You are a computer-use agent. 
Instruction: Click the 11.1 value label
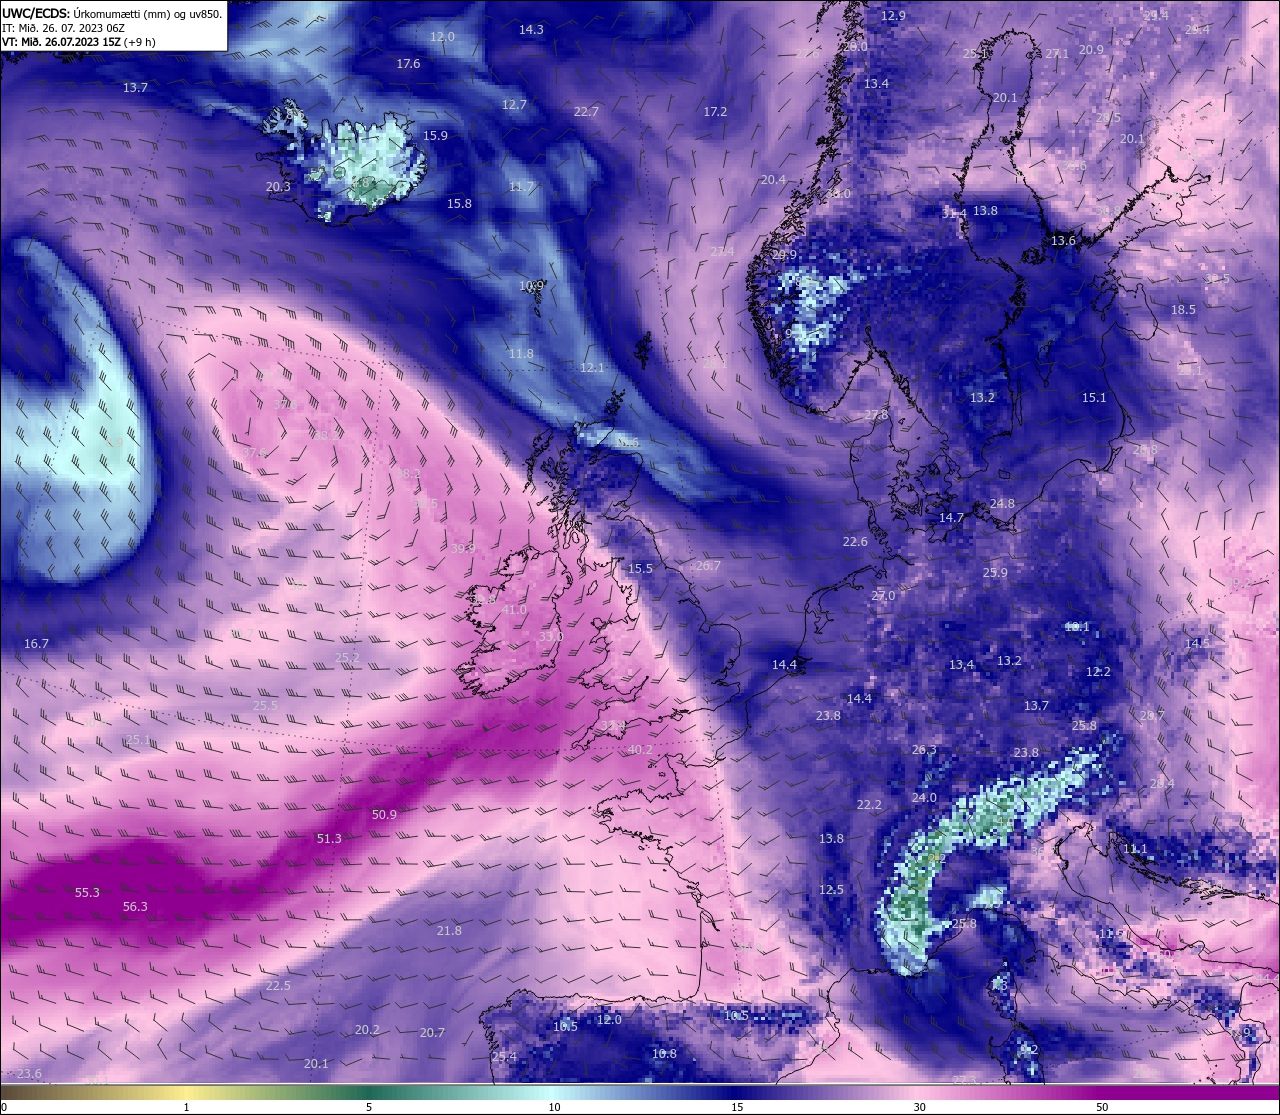click(x=1135, y=848)
